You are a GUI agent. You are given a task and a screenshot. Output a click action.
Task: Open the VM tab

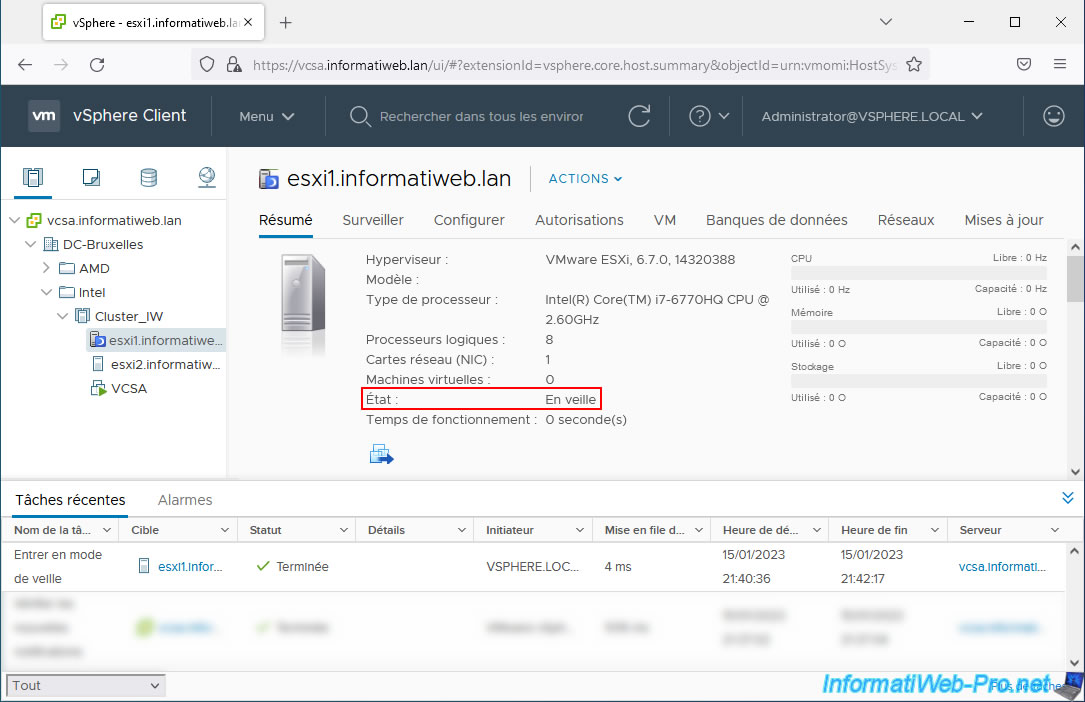[x=664, y=220]
